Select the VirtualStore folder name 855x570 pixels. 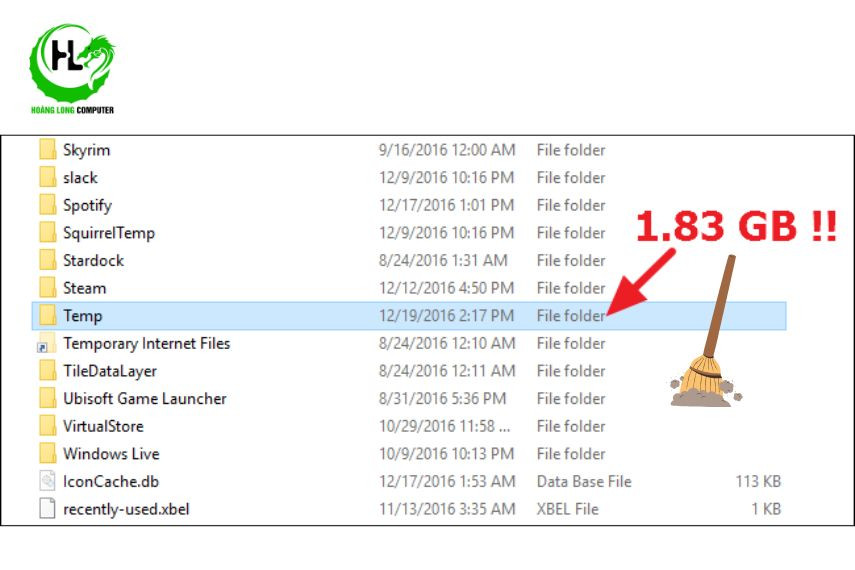pos(104,427)
